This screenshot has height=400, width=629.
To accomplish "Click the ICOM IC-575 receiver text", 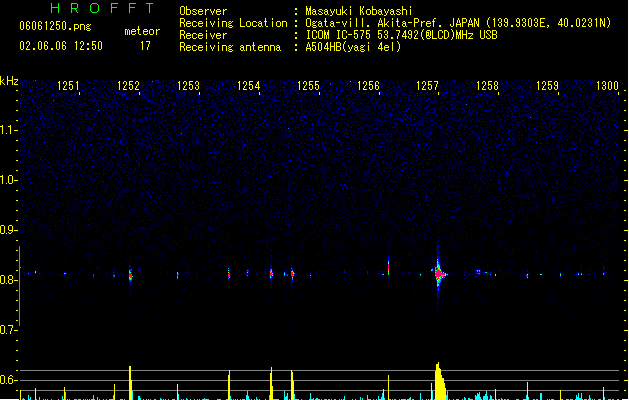I will click(401, 35).
